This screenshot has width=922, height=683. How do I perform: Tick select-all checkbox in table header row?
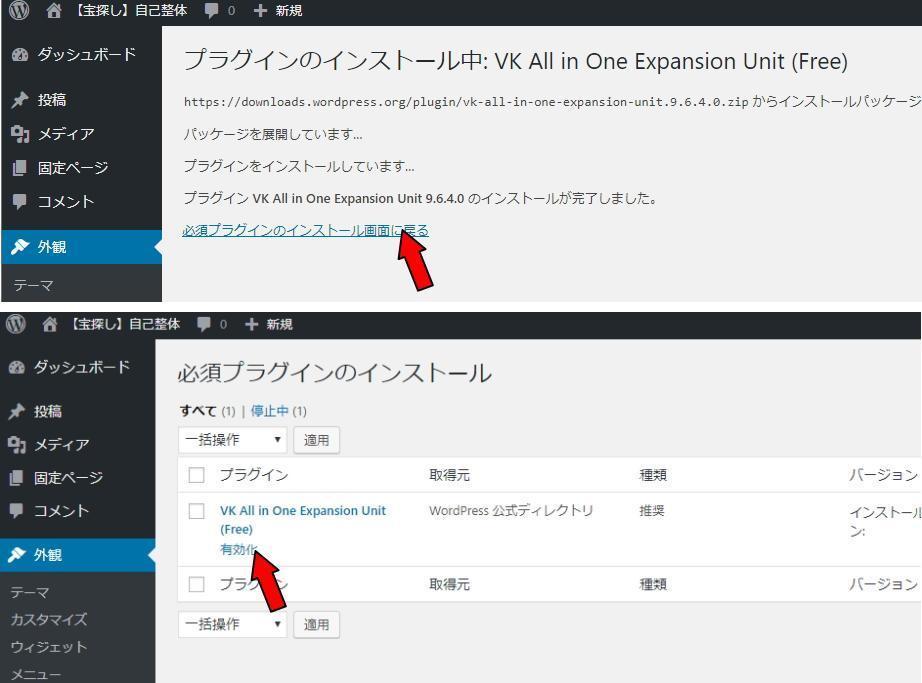(x=196, y=475)
